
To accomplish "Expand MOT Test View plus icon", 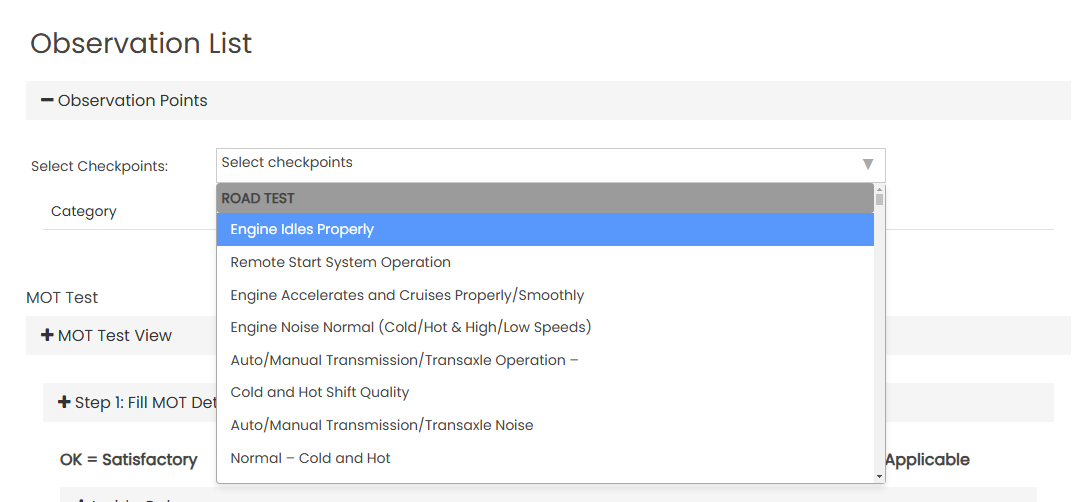I will click(47, 336).
